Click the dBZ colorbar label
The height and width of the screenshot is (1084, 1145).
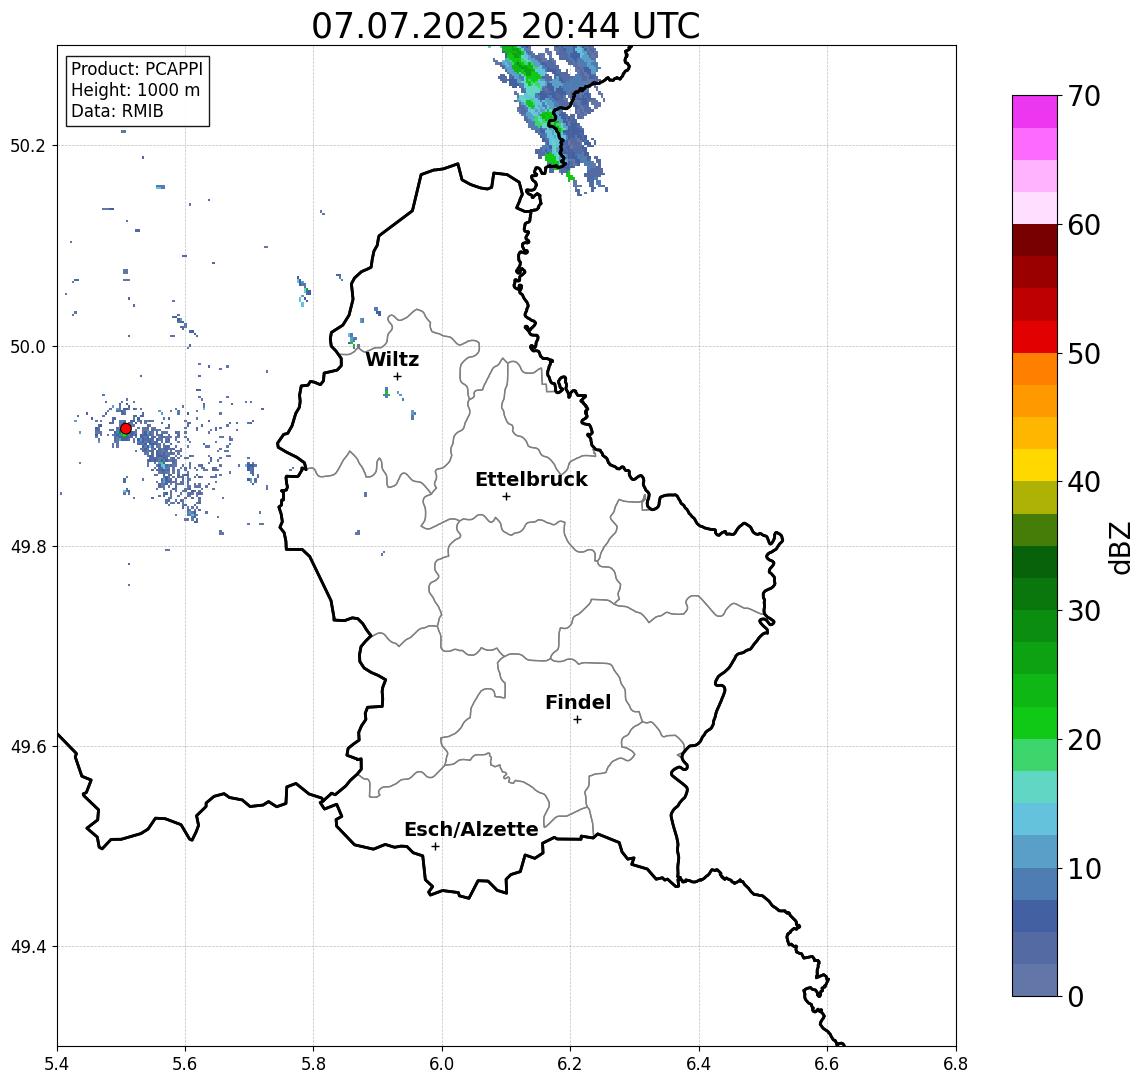(x=1119, y=548)
